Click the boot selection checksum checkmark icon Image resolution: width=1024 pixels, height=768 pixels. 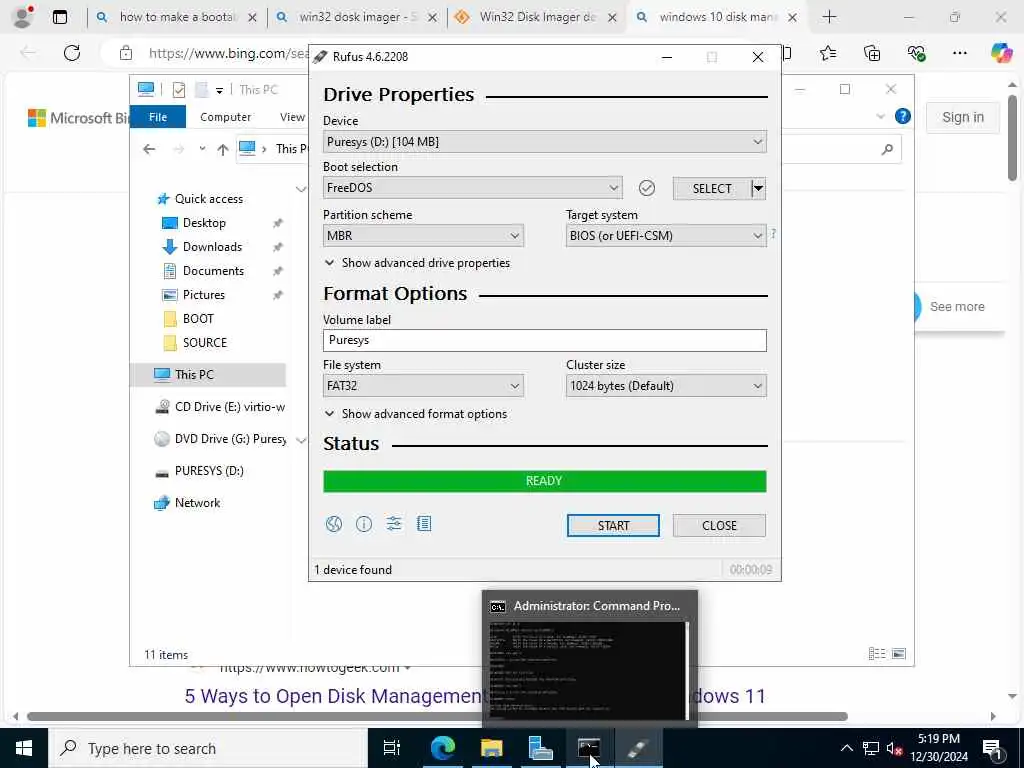[647, 188]
